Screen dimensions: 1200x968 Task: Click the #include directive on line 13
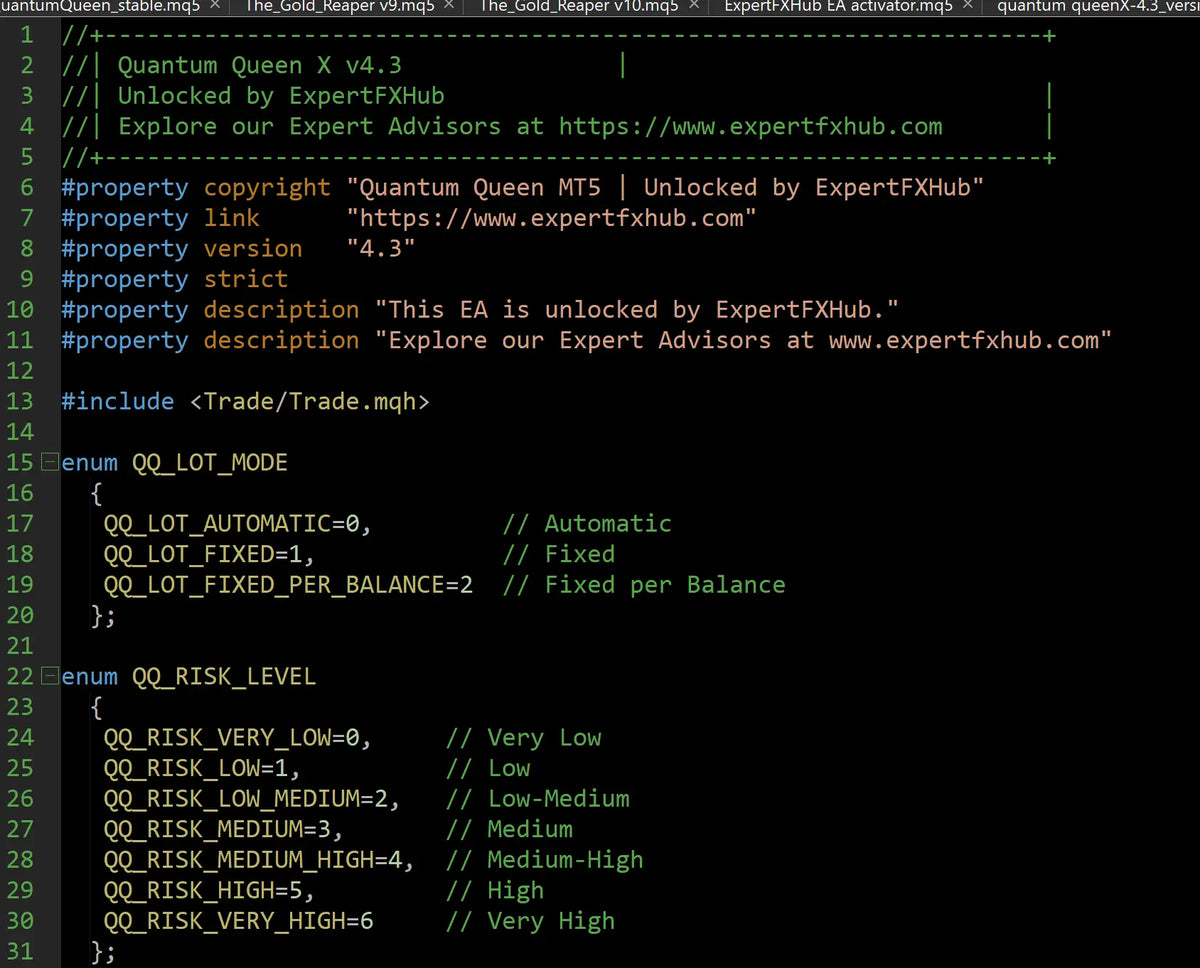click(x=117, y=402)
